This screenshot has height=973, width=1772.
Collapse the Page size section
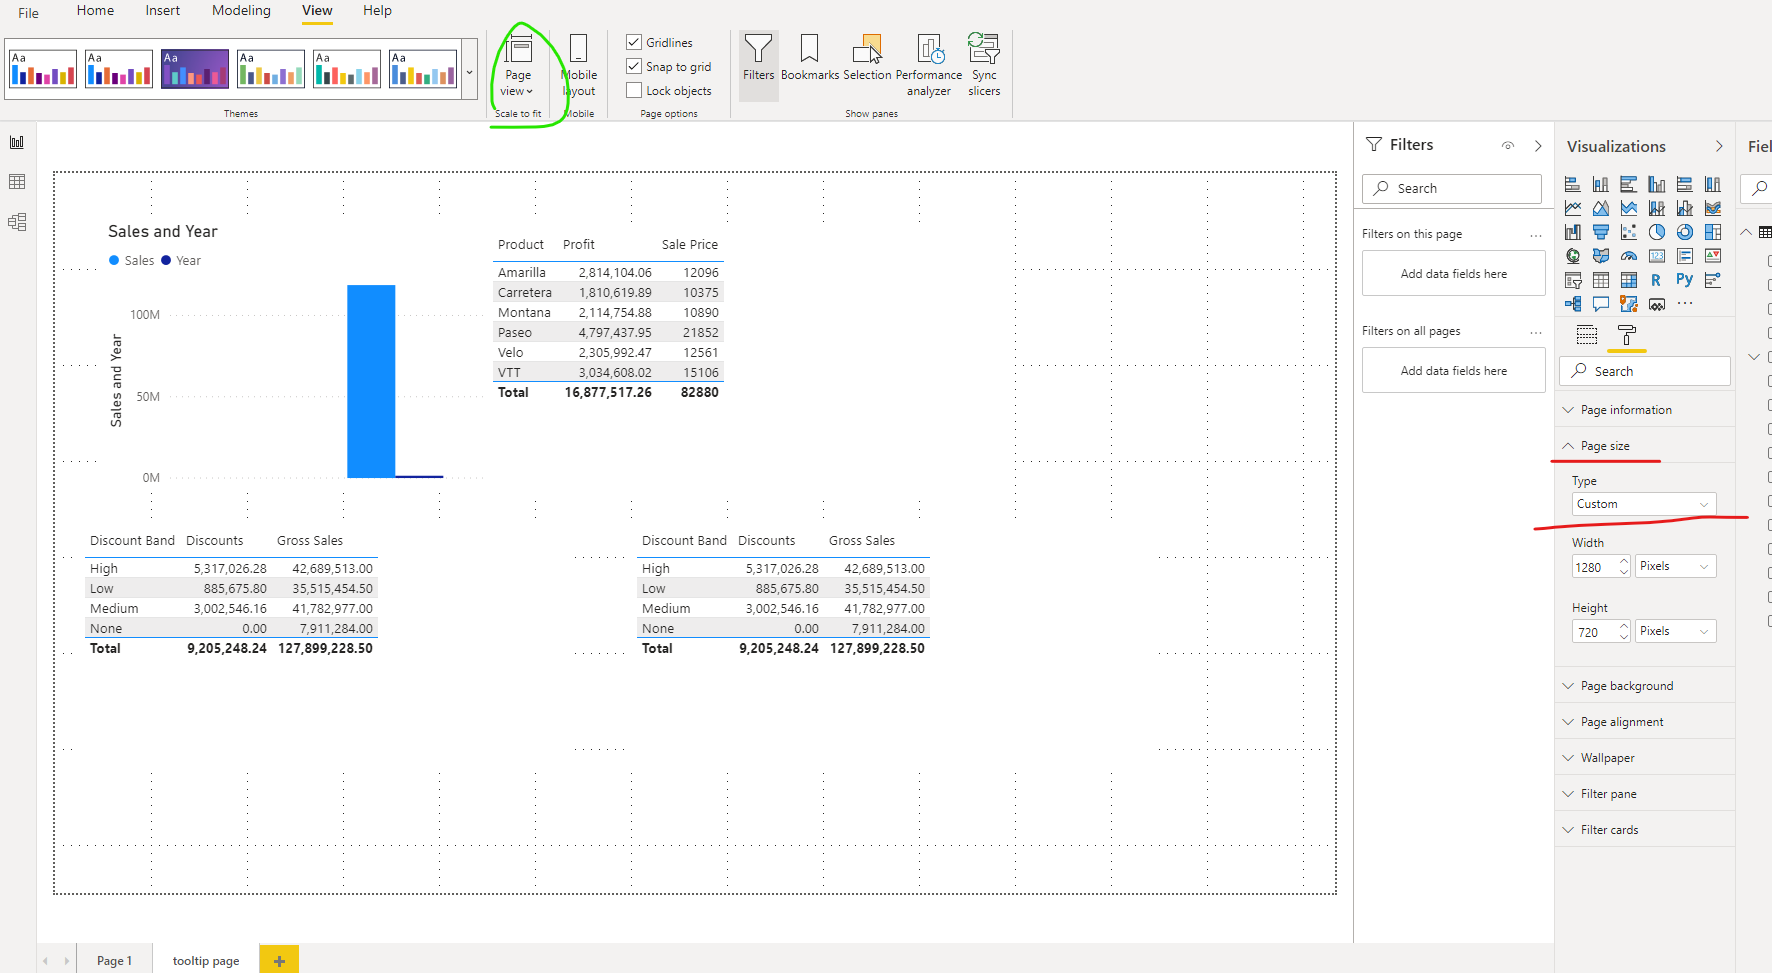tap(1645, 446)
